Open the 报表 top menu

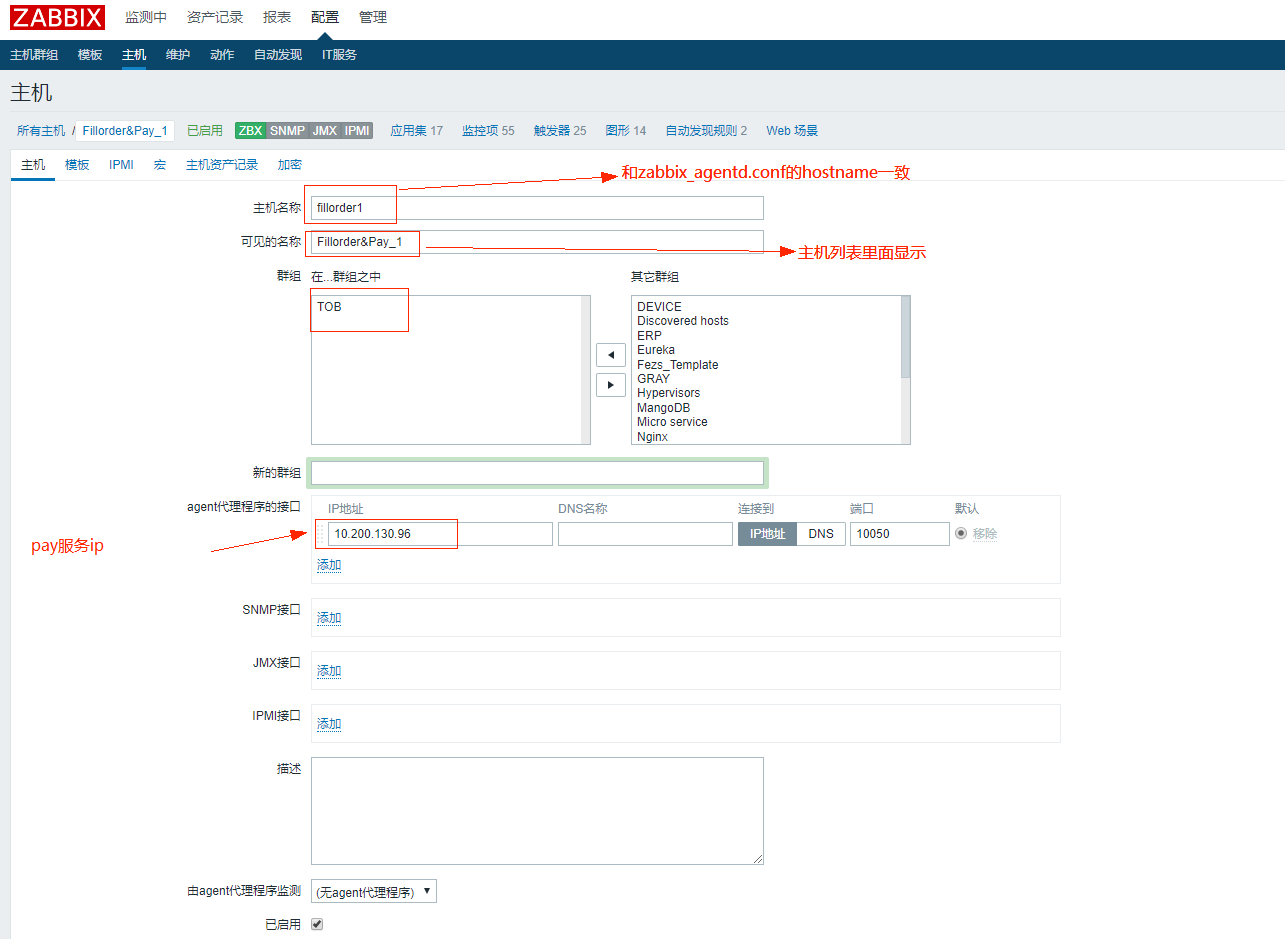[277, 17]
